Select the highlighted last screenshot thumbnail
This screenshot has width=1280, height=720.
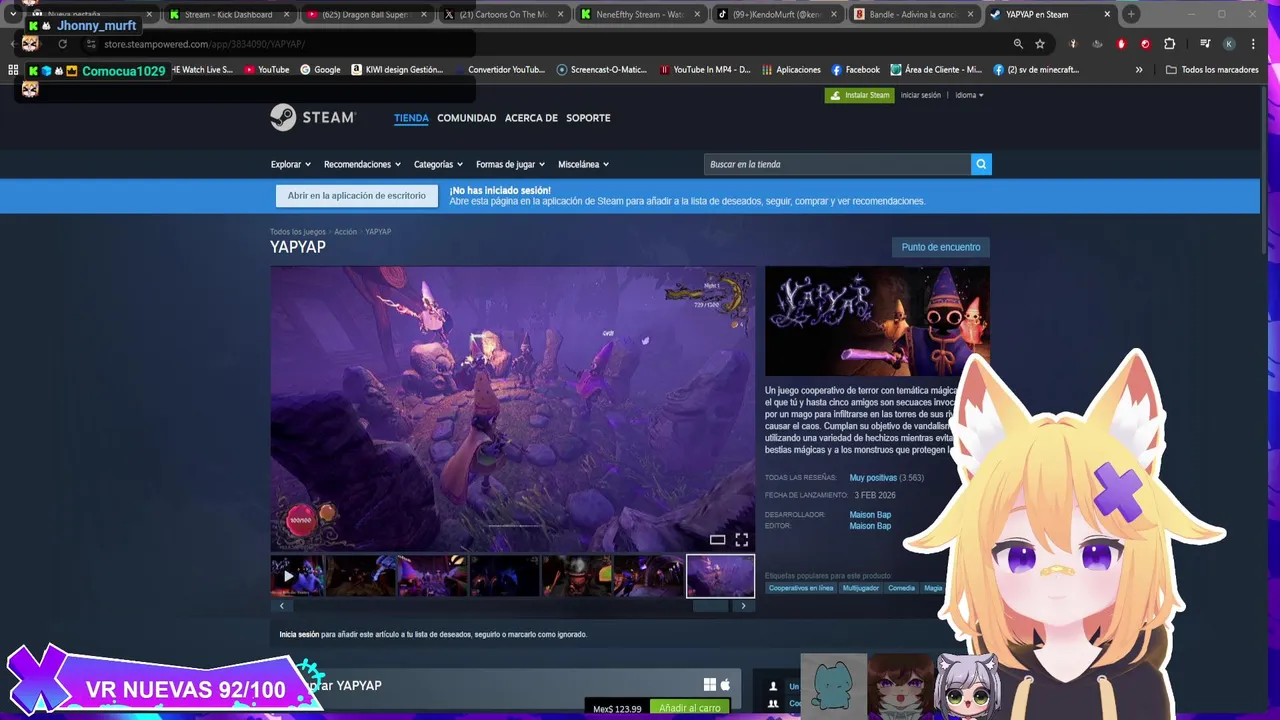(720, 576)
